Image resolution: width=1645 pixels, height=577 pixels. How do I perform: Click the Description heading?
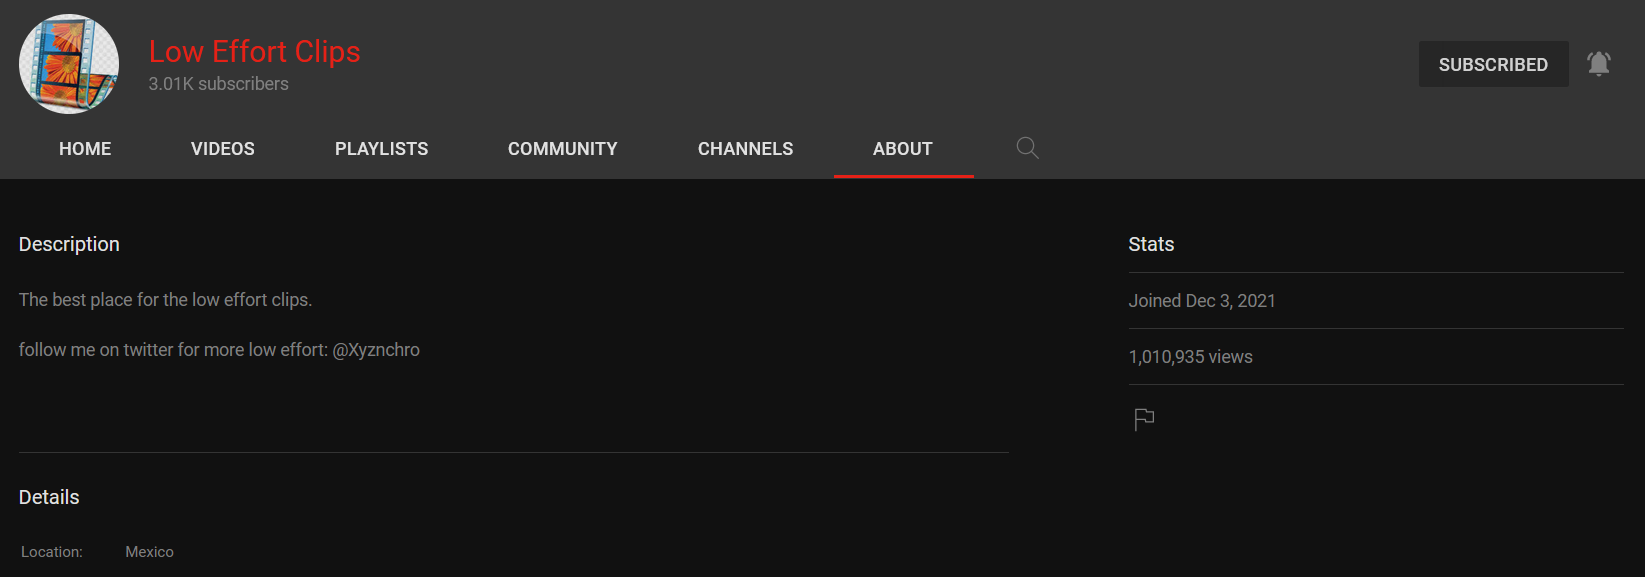click(69, 244)
